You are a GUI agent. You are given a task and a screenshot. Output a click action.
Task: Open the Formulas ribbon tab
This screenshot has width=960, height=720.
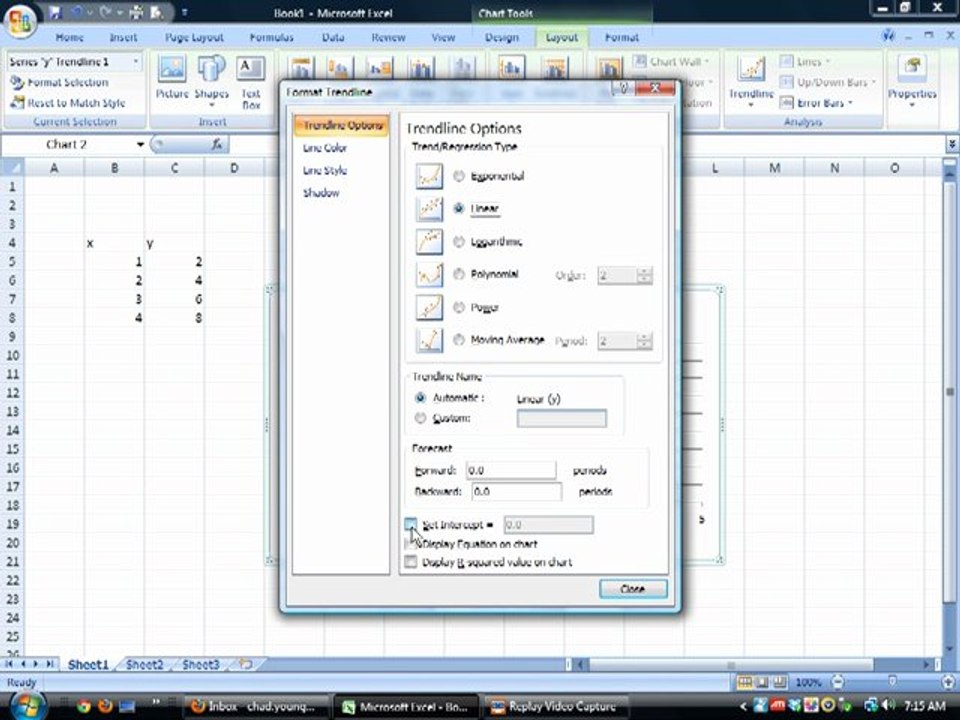pos(271,37)
